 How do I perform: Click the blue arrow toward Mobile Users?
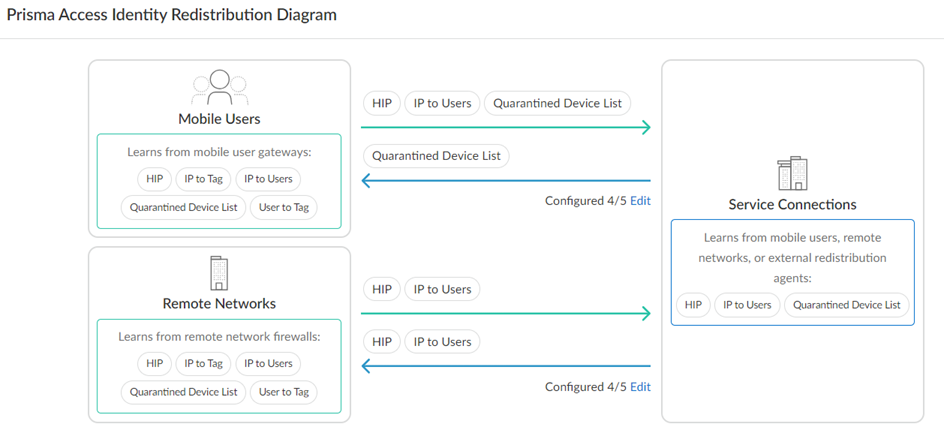(x=505, y=181)
